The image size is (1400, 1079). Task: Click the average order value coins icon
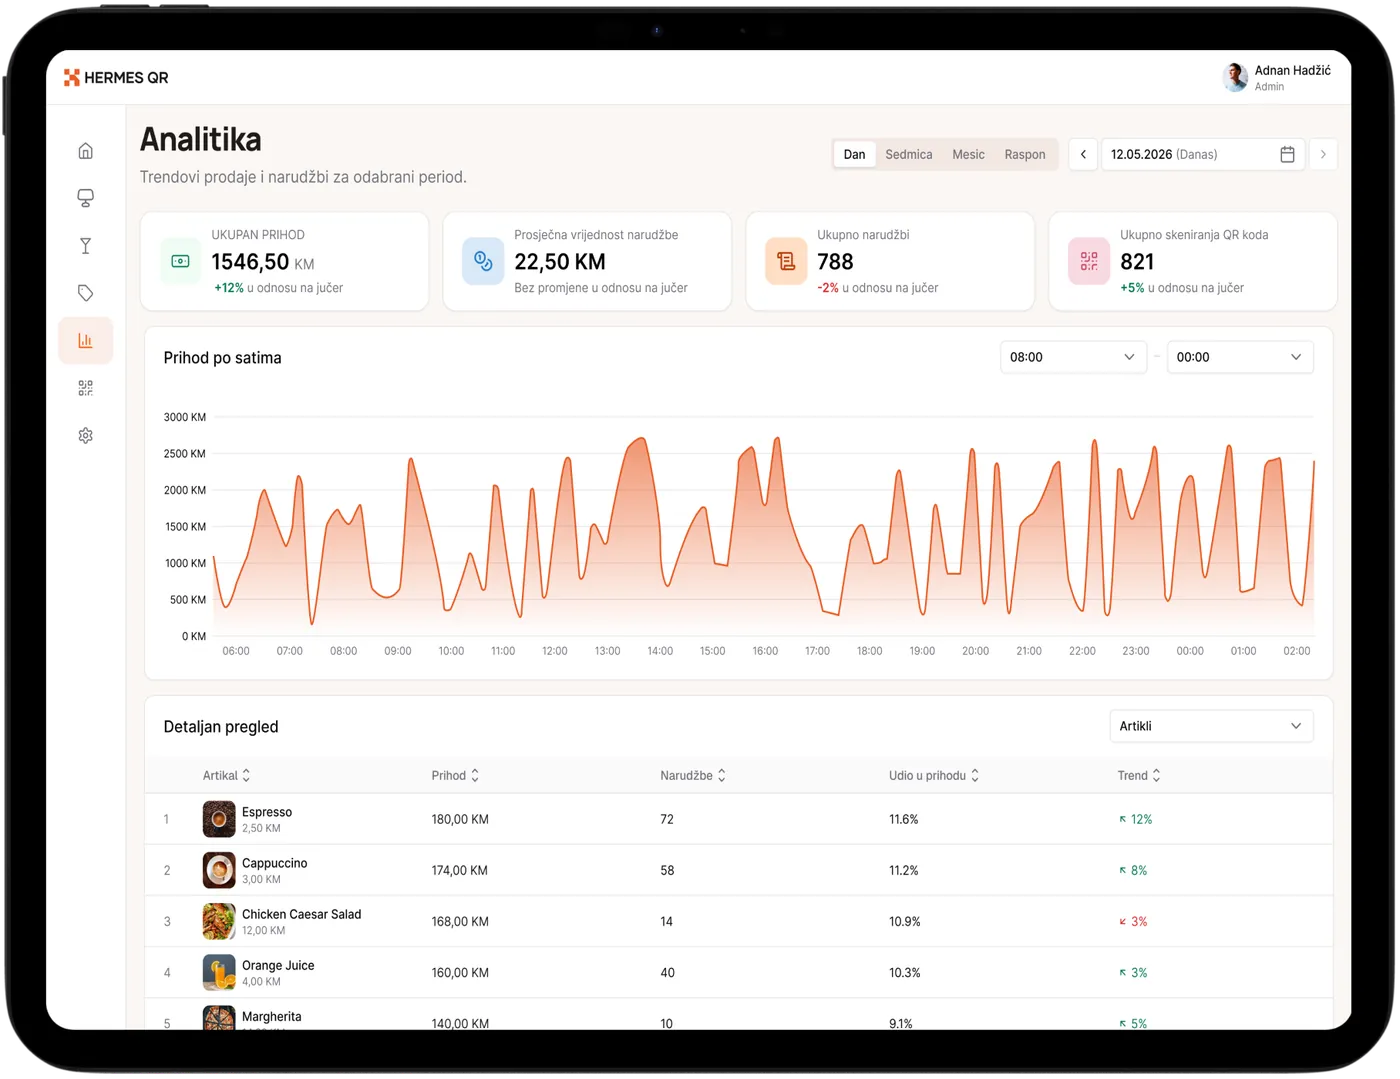pyautogui.click(x=483, y=261)
